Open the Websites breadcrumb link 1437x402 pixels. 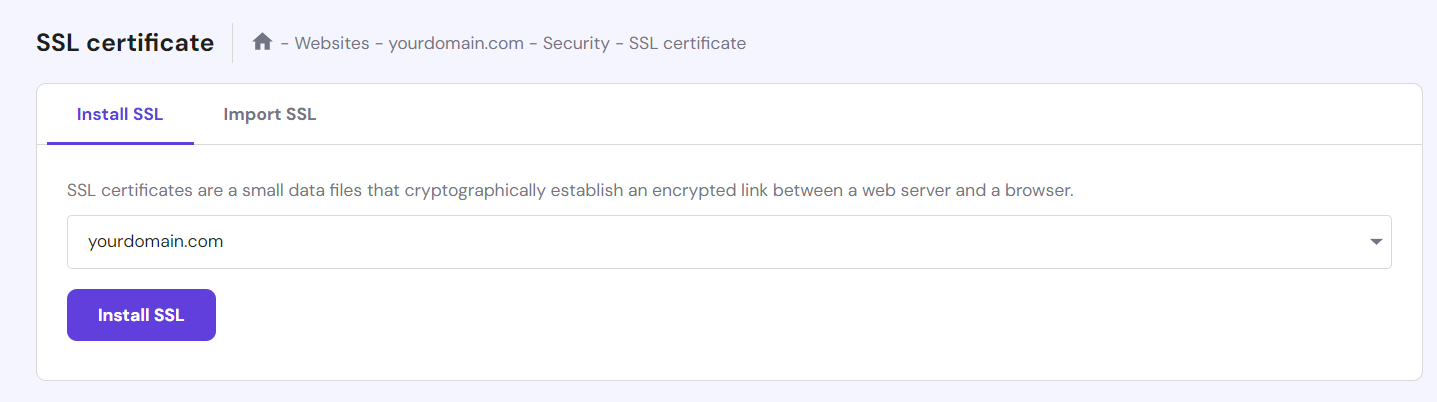(x=332, y=43)
